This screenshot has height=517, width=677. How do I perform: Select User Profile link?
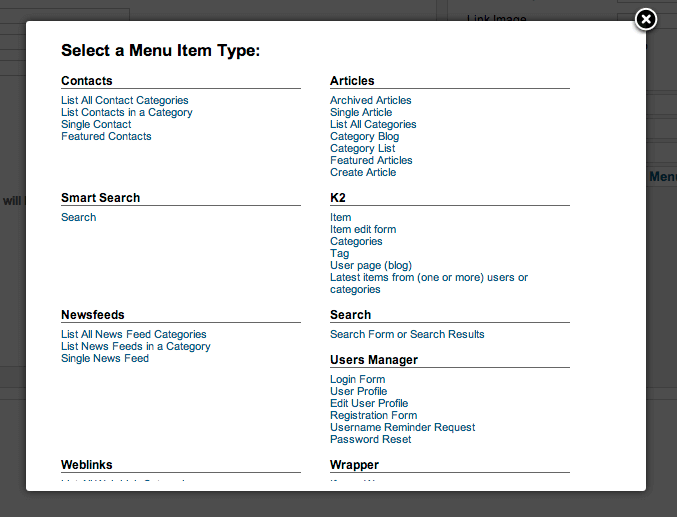tap(359, 391)
